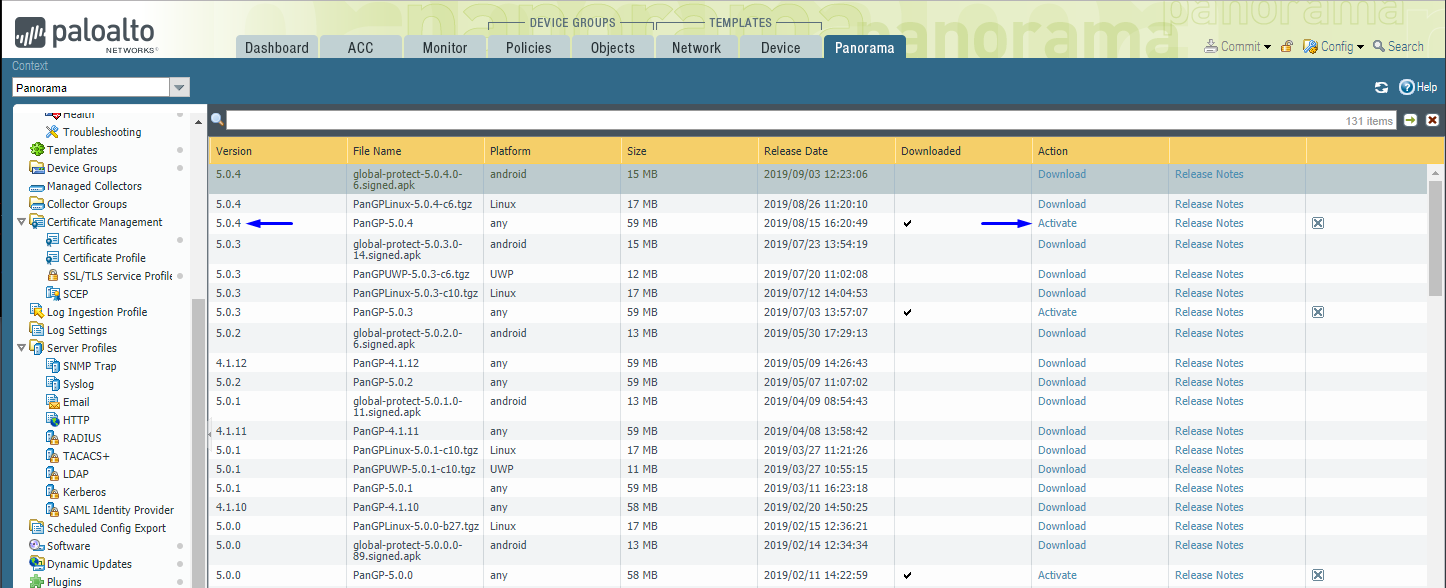Apply the filter using the green arrow icon
This screenshot has height=588, width=1446.
[1410, 119]
